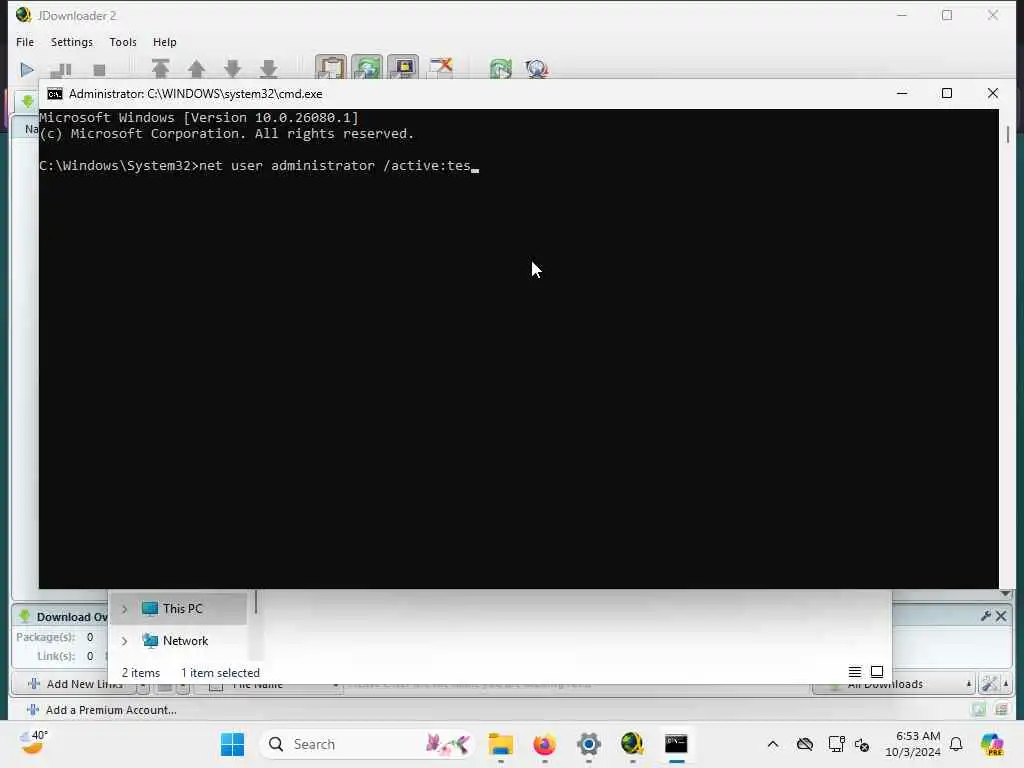This screenshot has height=768, width=1024.
Task: Open File Explorer from taskbar
Action: pos(501,744)
